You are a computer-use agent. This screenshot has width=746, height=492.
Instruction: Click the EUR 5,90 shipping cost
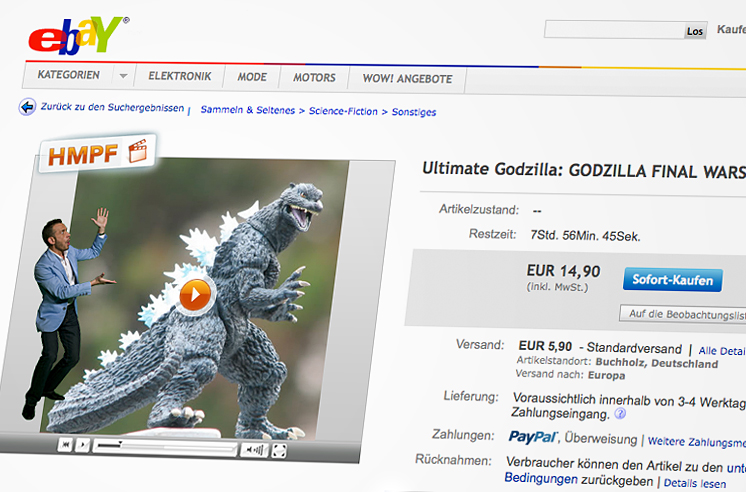(x=545, y=346)
